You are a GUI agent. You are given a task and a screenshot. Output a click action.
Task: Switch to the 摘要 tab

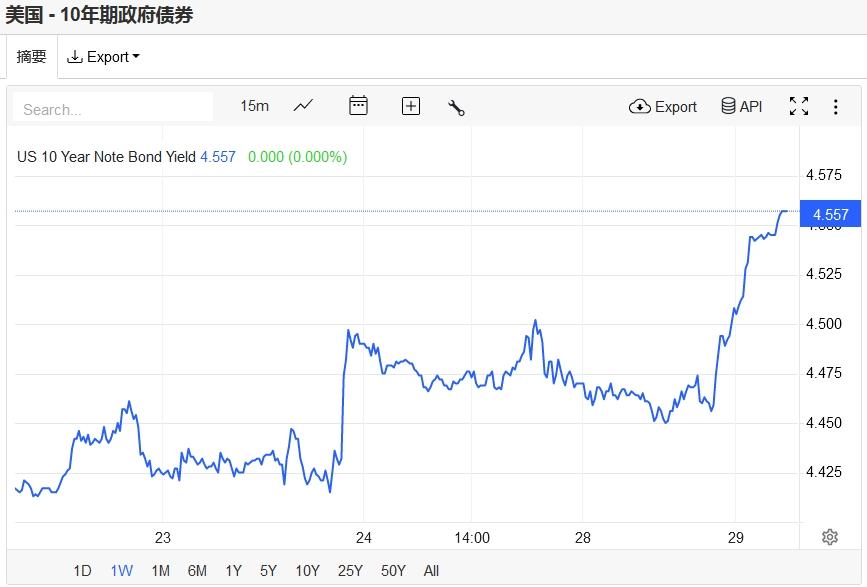[32, 57]
